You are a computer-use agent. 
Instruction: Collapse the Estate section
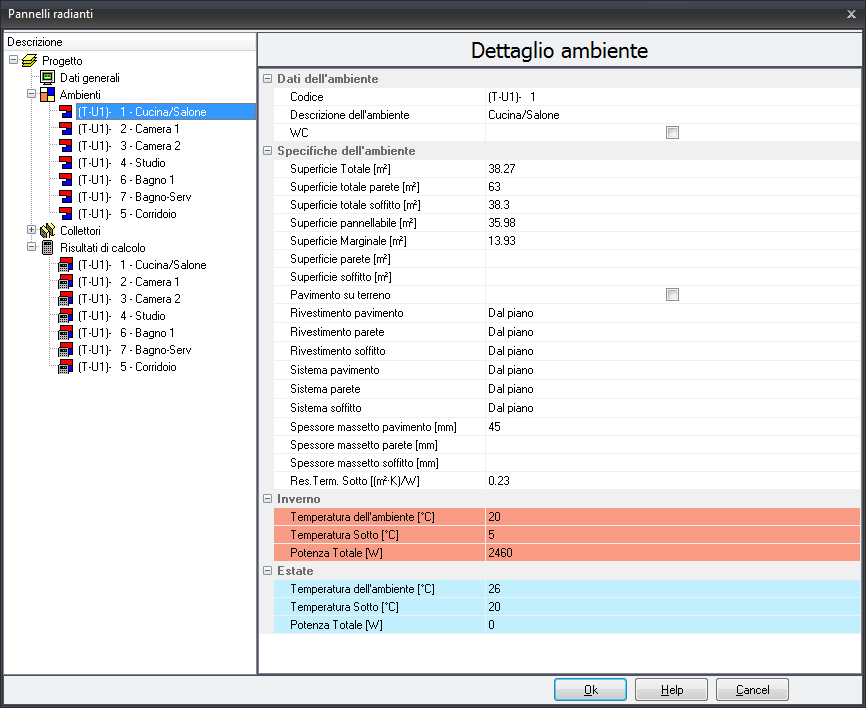coord(267,571)
